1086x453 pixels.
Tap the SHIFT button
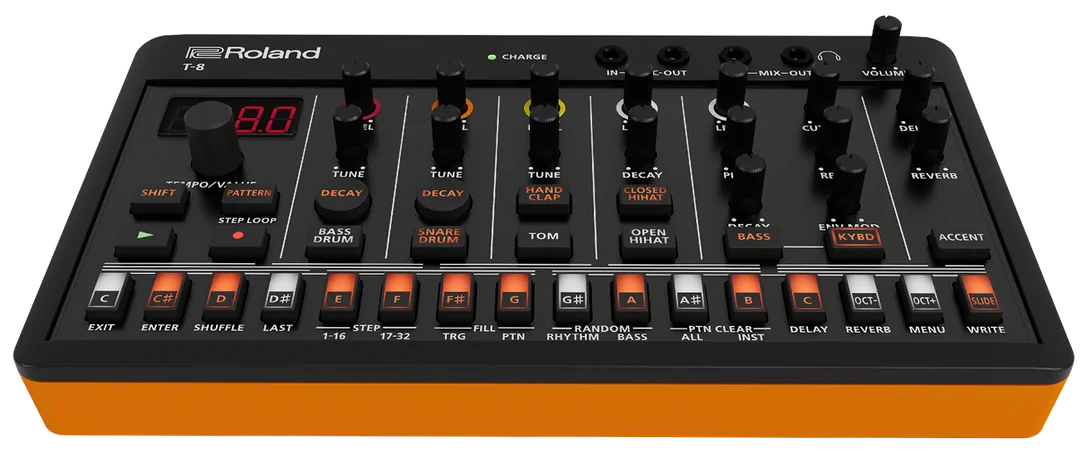(x=159, y=199)
